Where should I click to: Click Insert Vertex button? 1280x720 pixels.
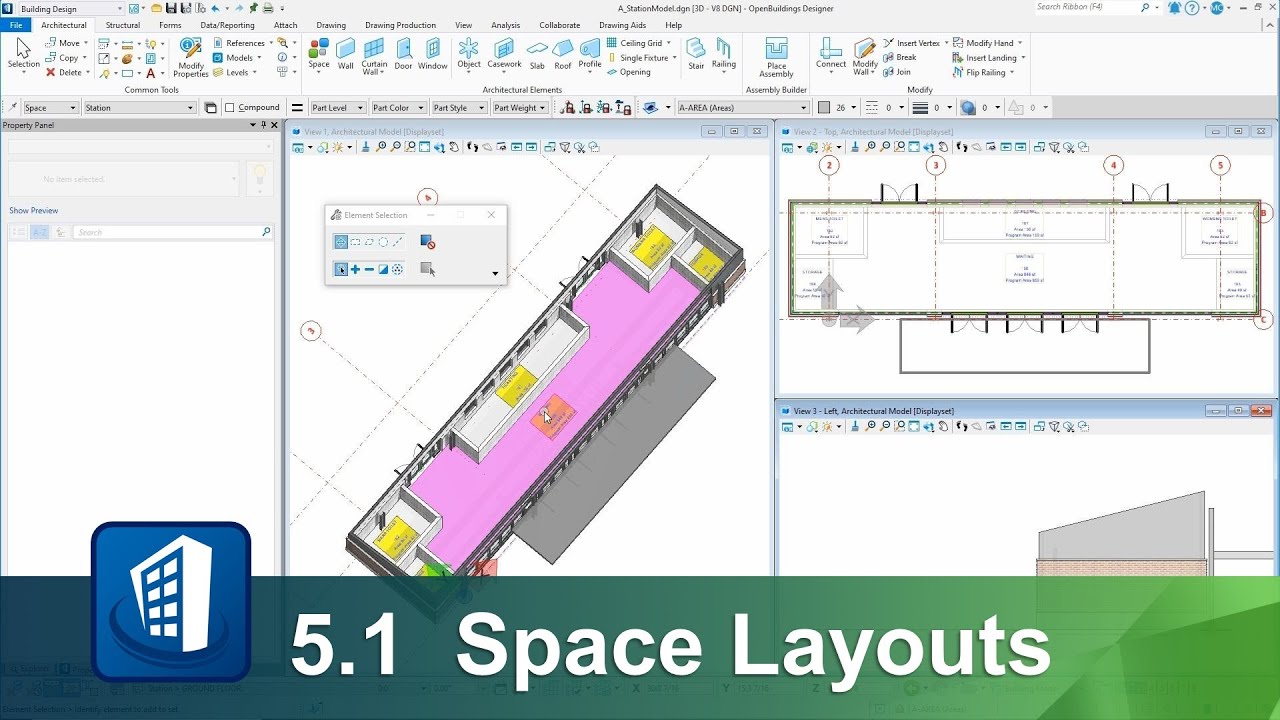[911, 43]
